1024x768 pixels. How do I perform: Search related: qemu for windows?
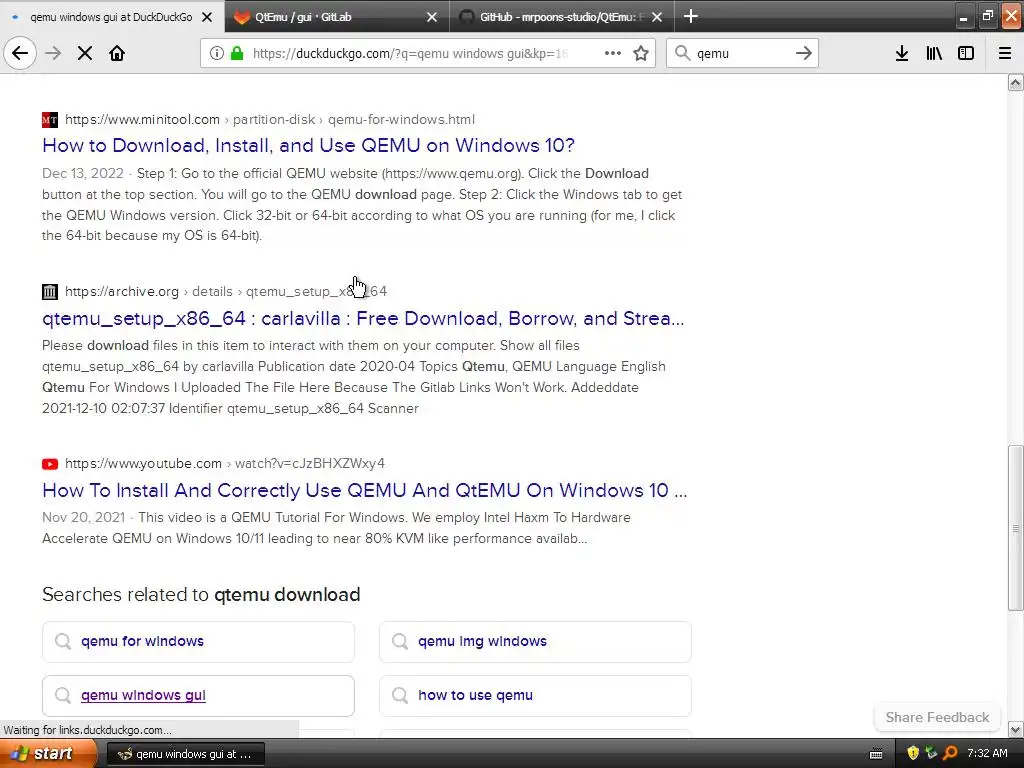tap(199, 641)
